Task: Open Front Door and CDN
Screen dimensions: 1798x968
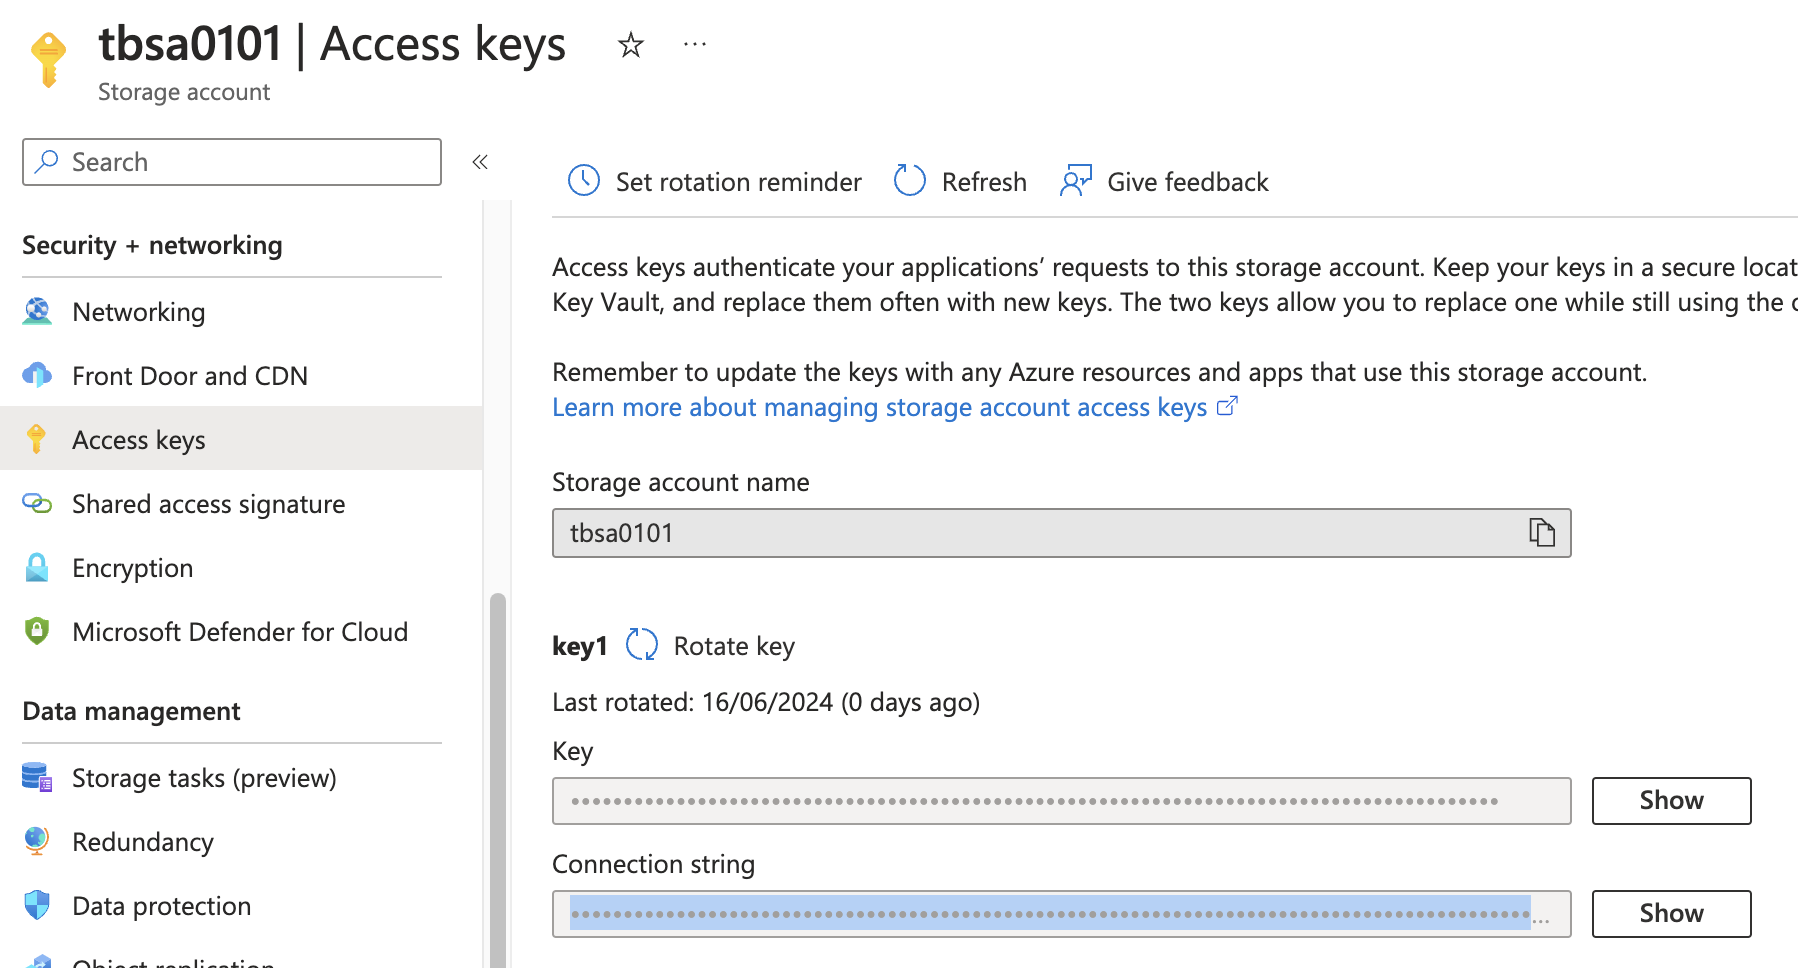Action: (190, 376)
